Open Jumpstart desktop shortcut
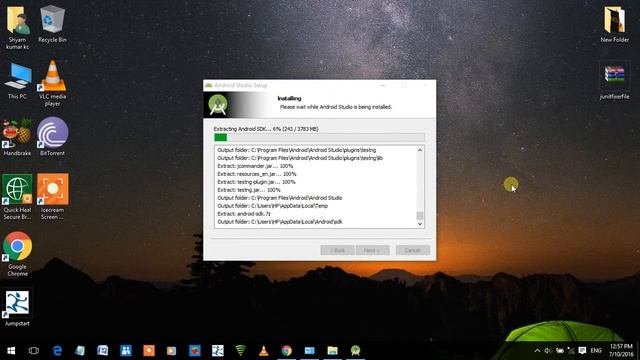The height and width of the screenshot is (360, 640). [x=17, y=308]
